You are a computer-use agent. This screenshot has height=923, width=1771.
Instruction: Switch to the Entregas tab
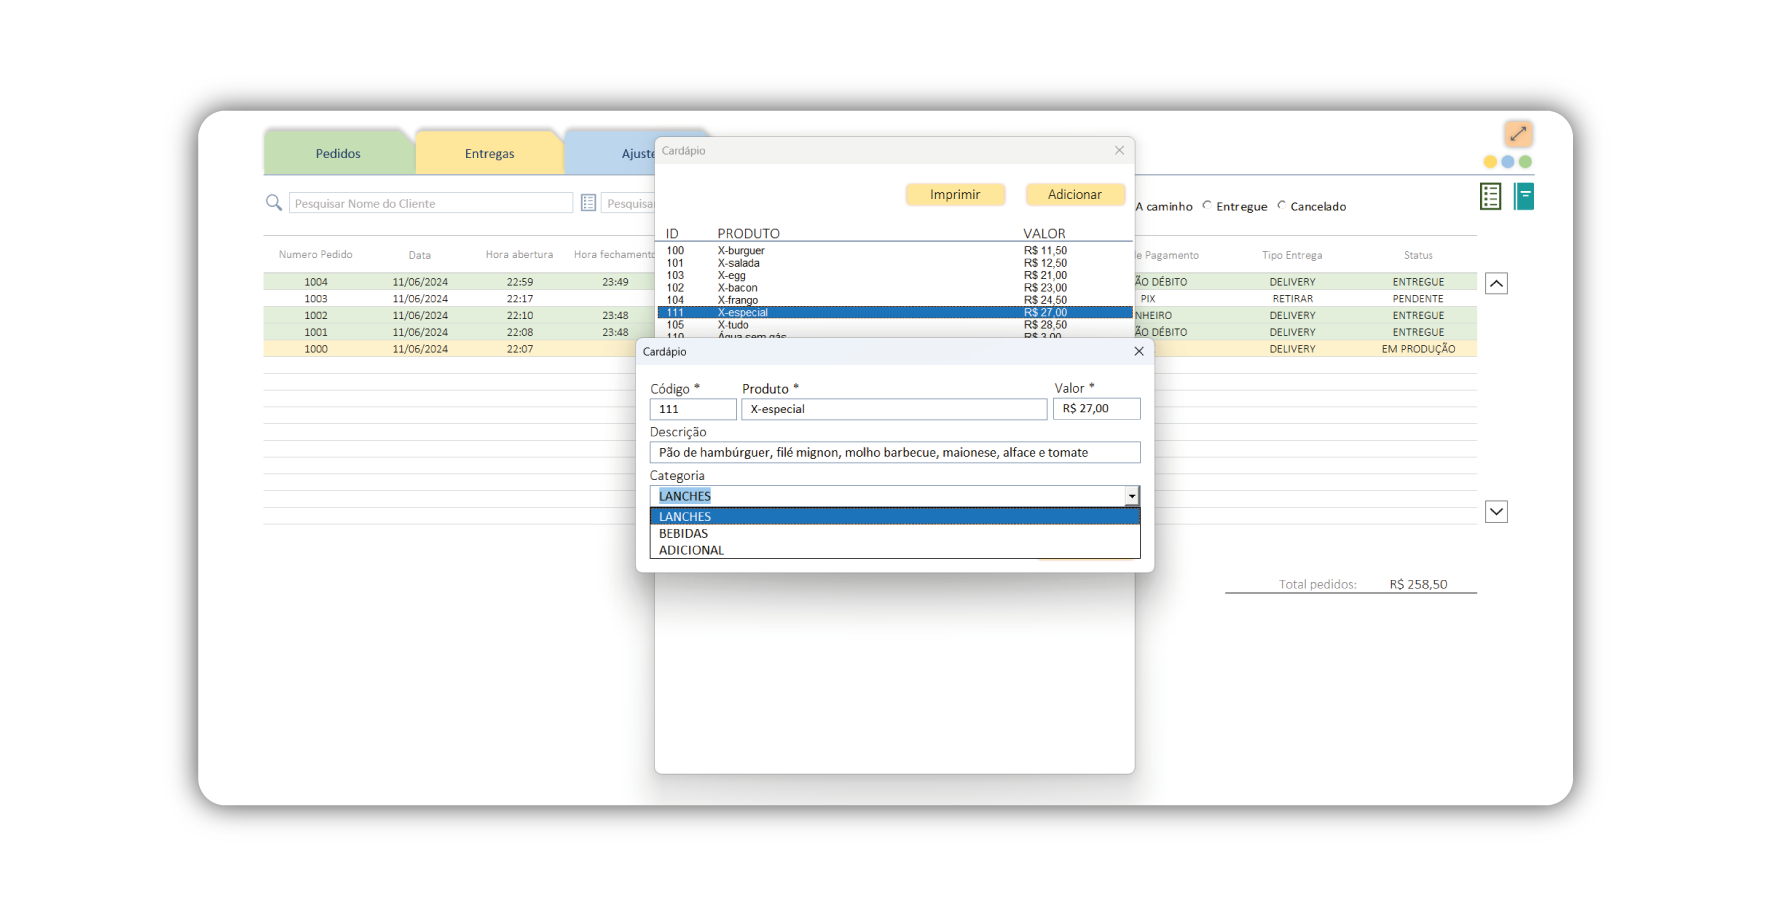(x=489, y=153)
